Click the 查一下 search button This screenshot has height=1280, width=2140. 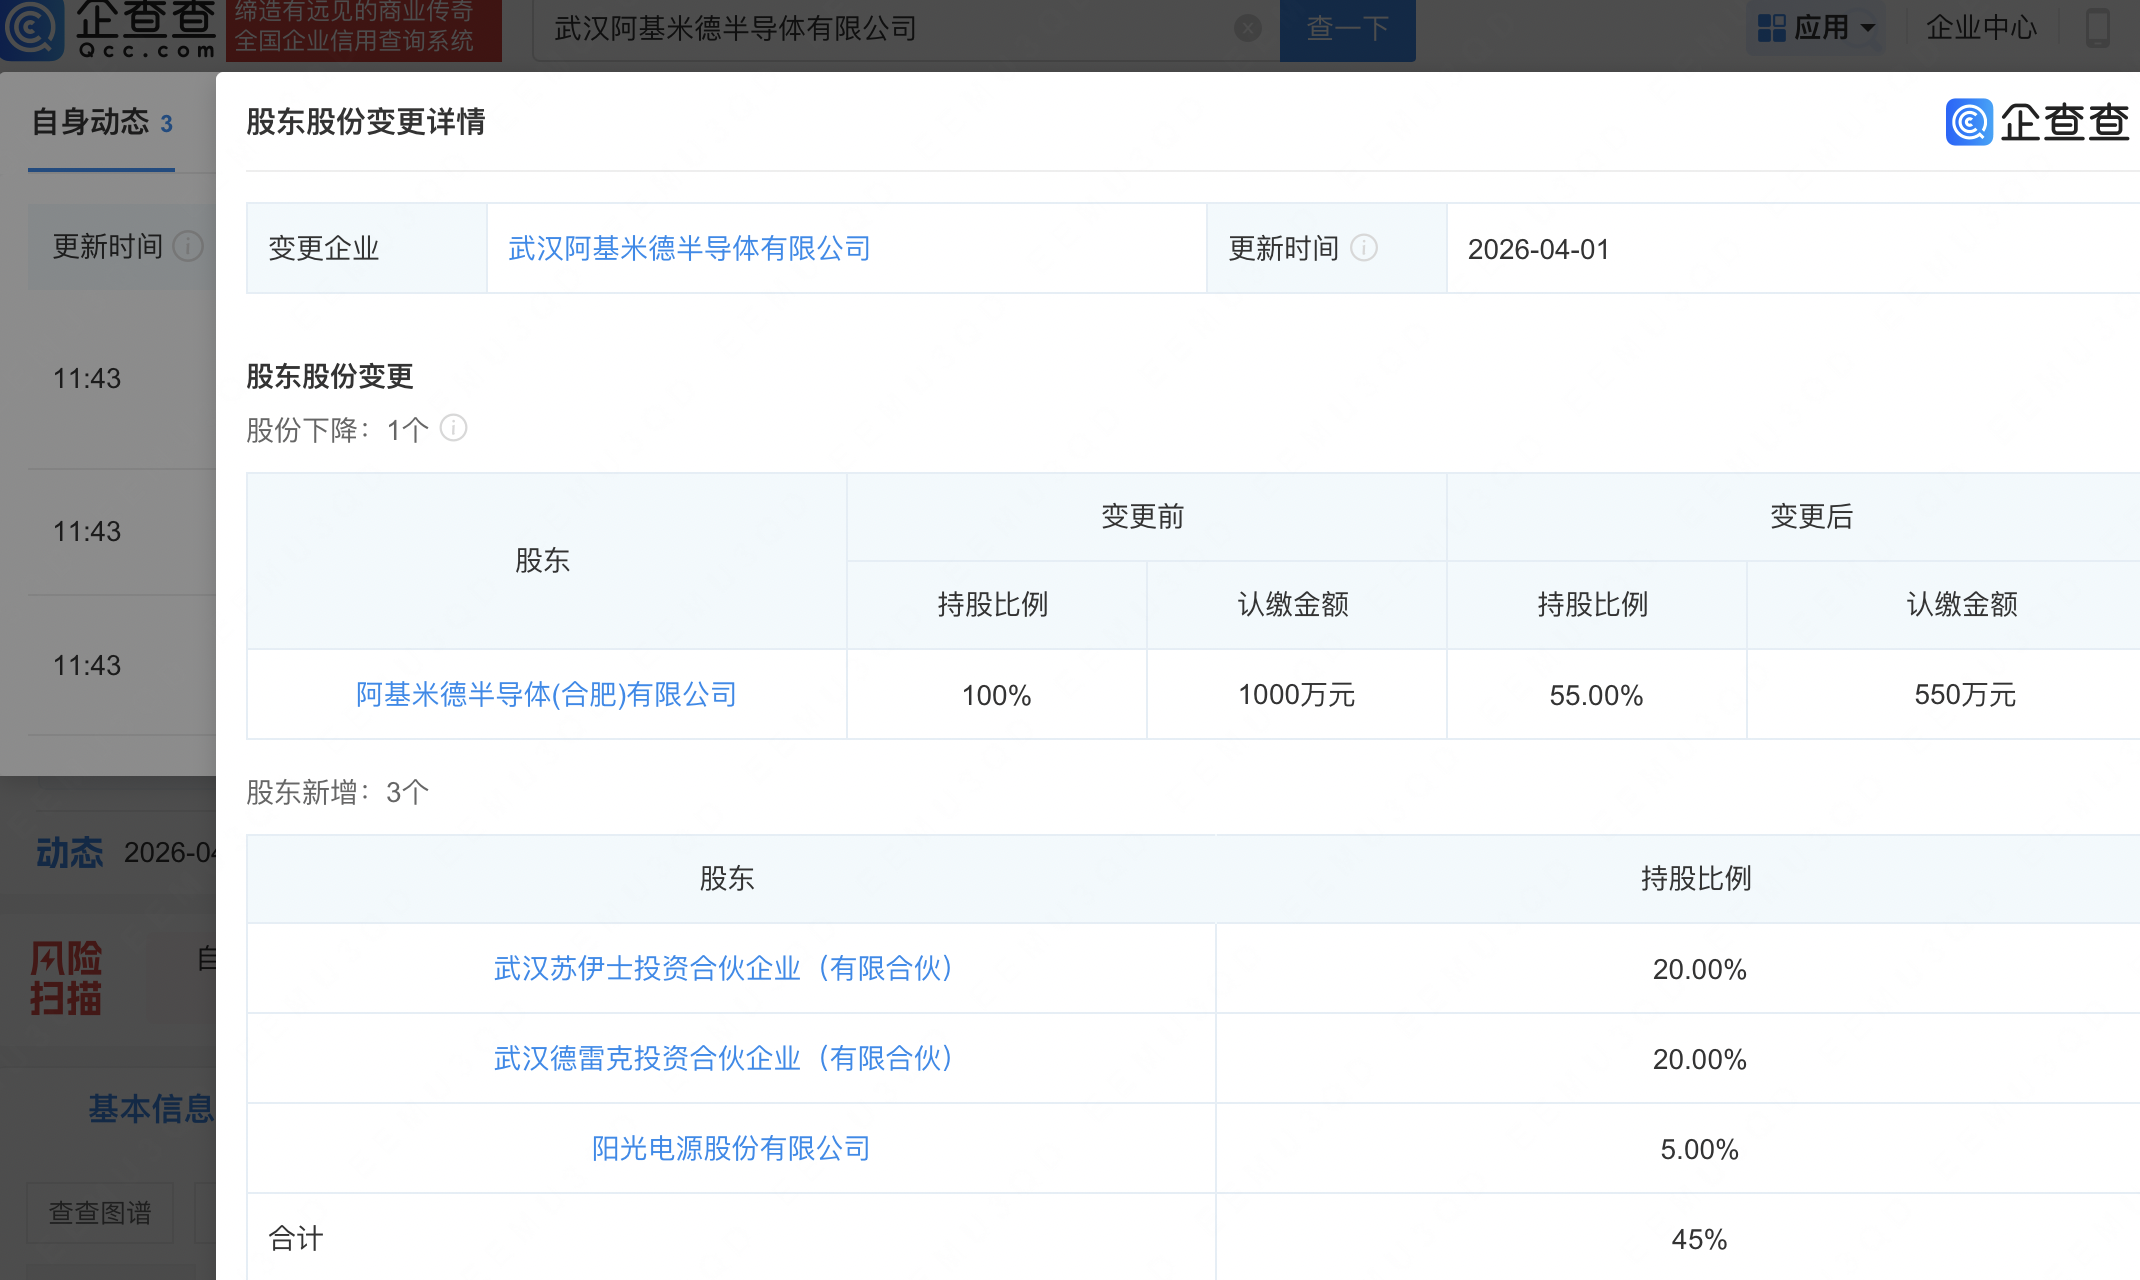coord(1347,28)
